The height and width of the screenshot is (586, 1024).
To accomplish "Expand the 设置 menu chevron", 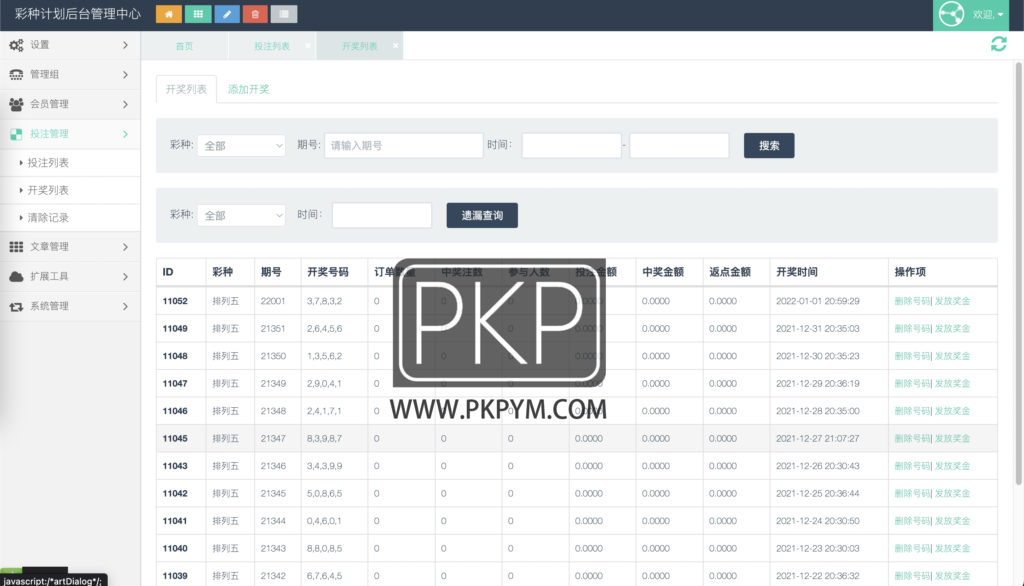I will [x=125, y=45].
